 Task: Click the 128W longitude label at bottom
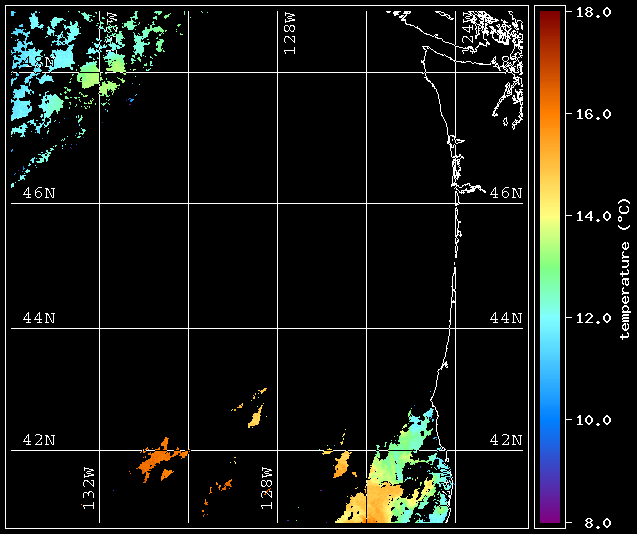266,488
